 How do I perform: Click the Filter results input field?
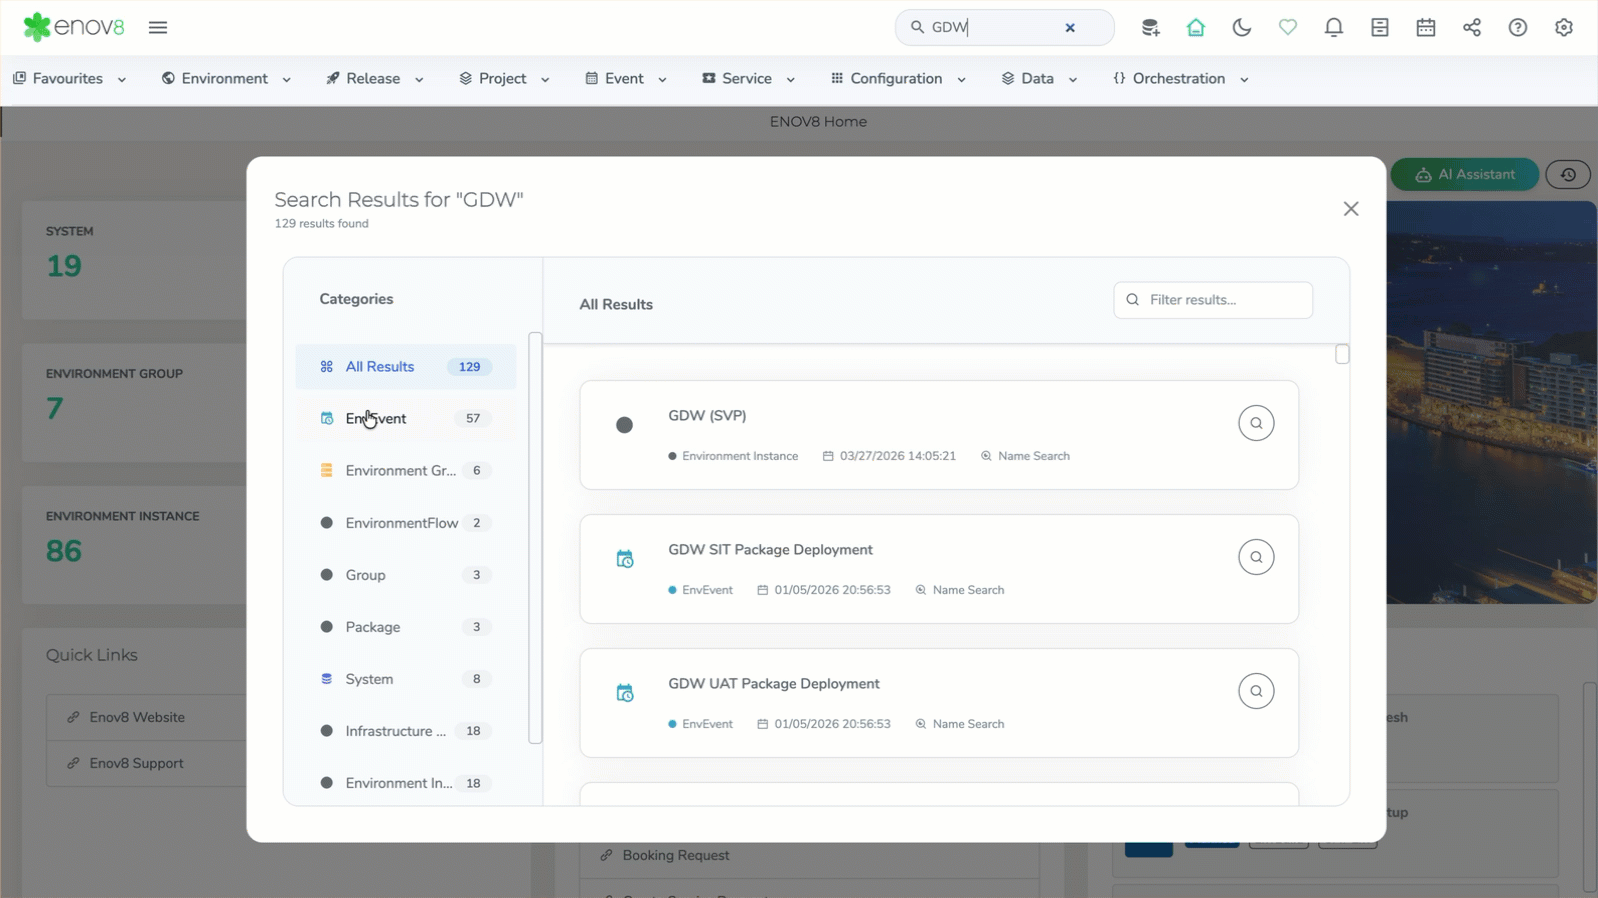point(1222,300)
